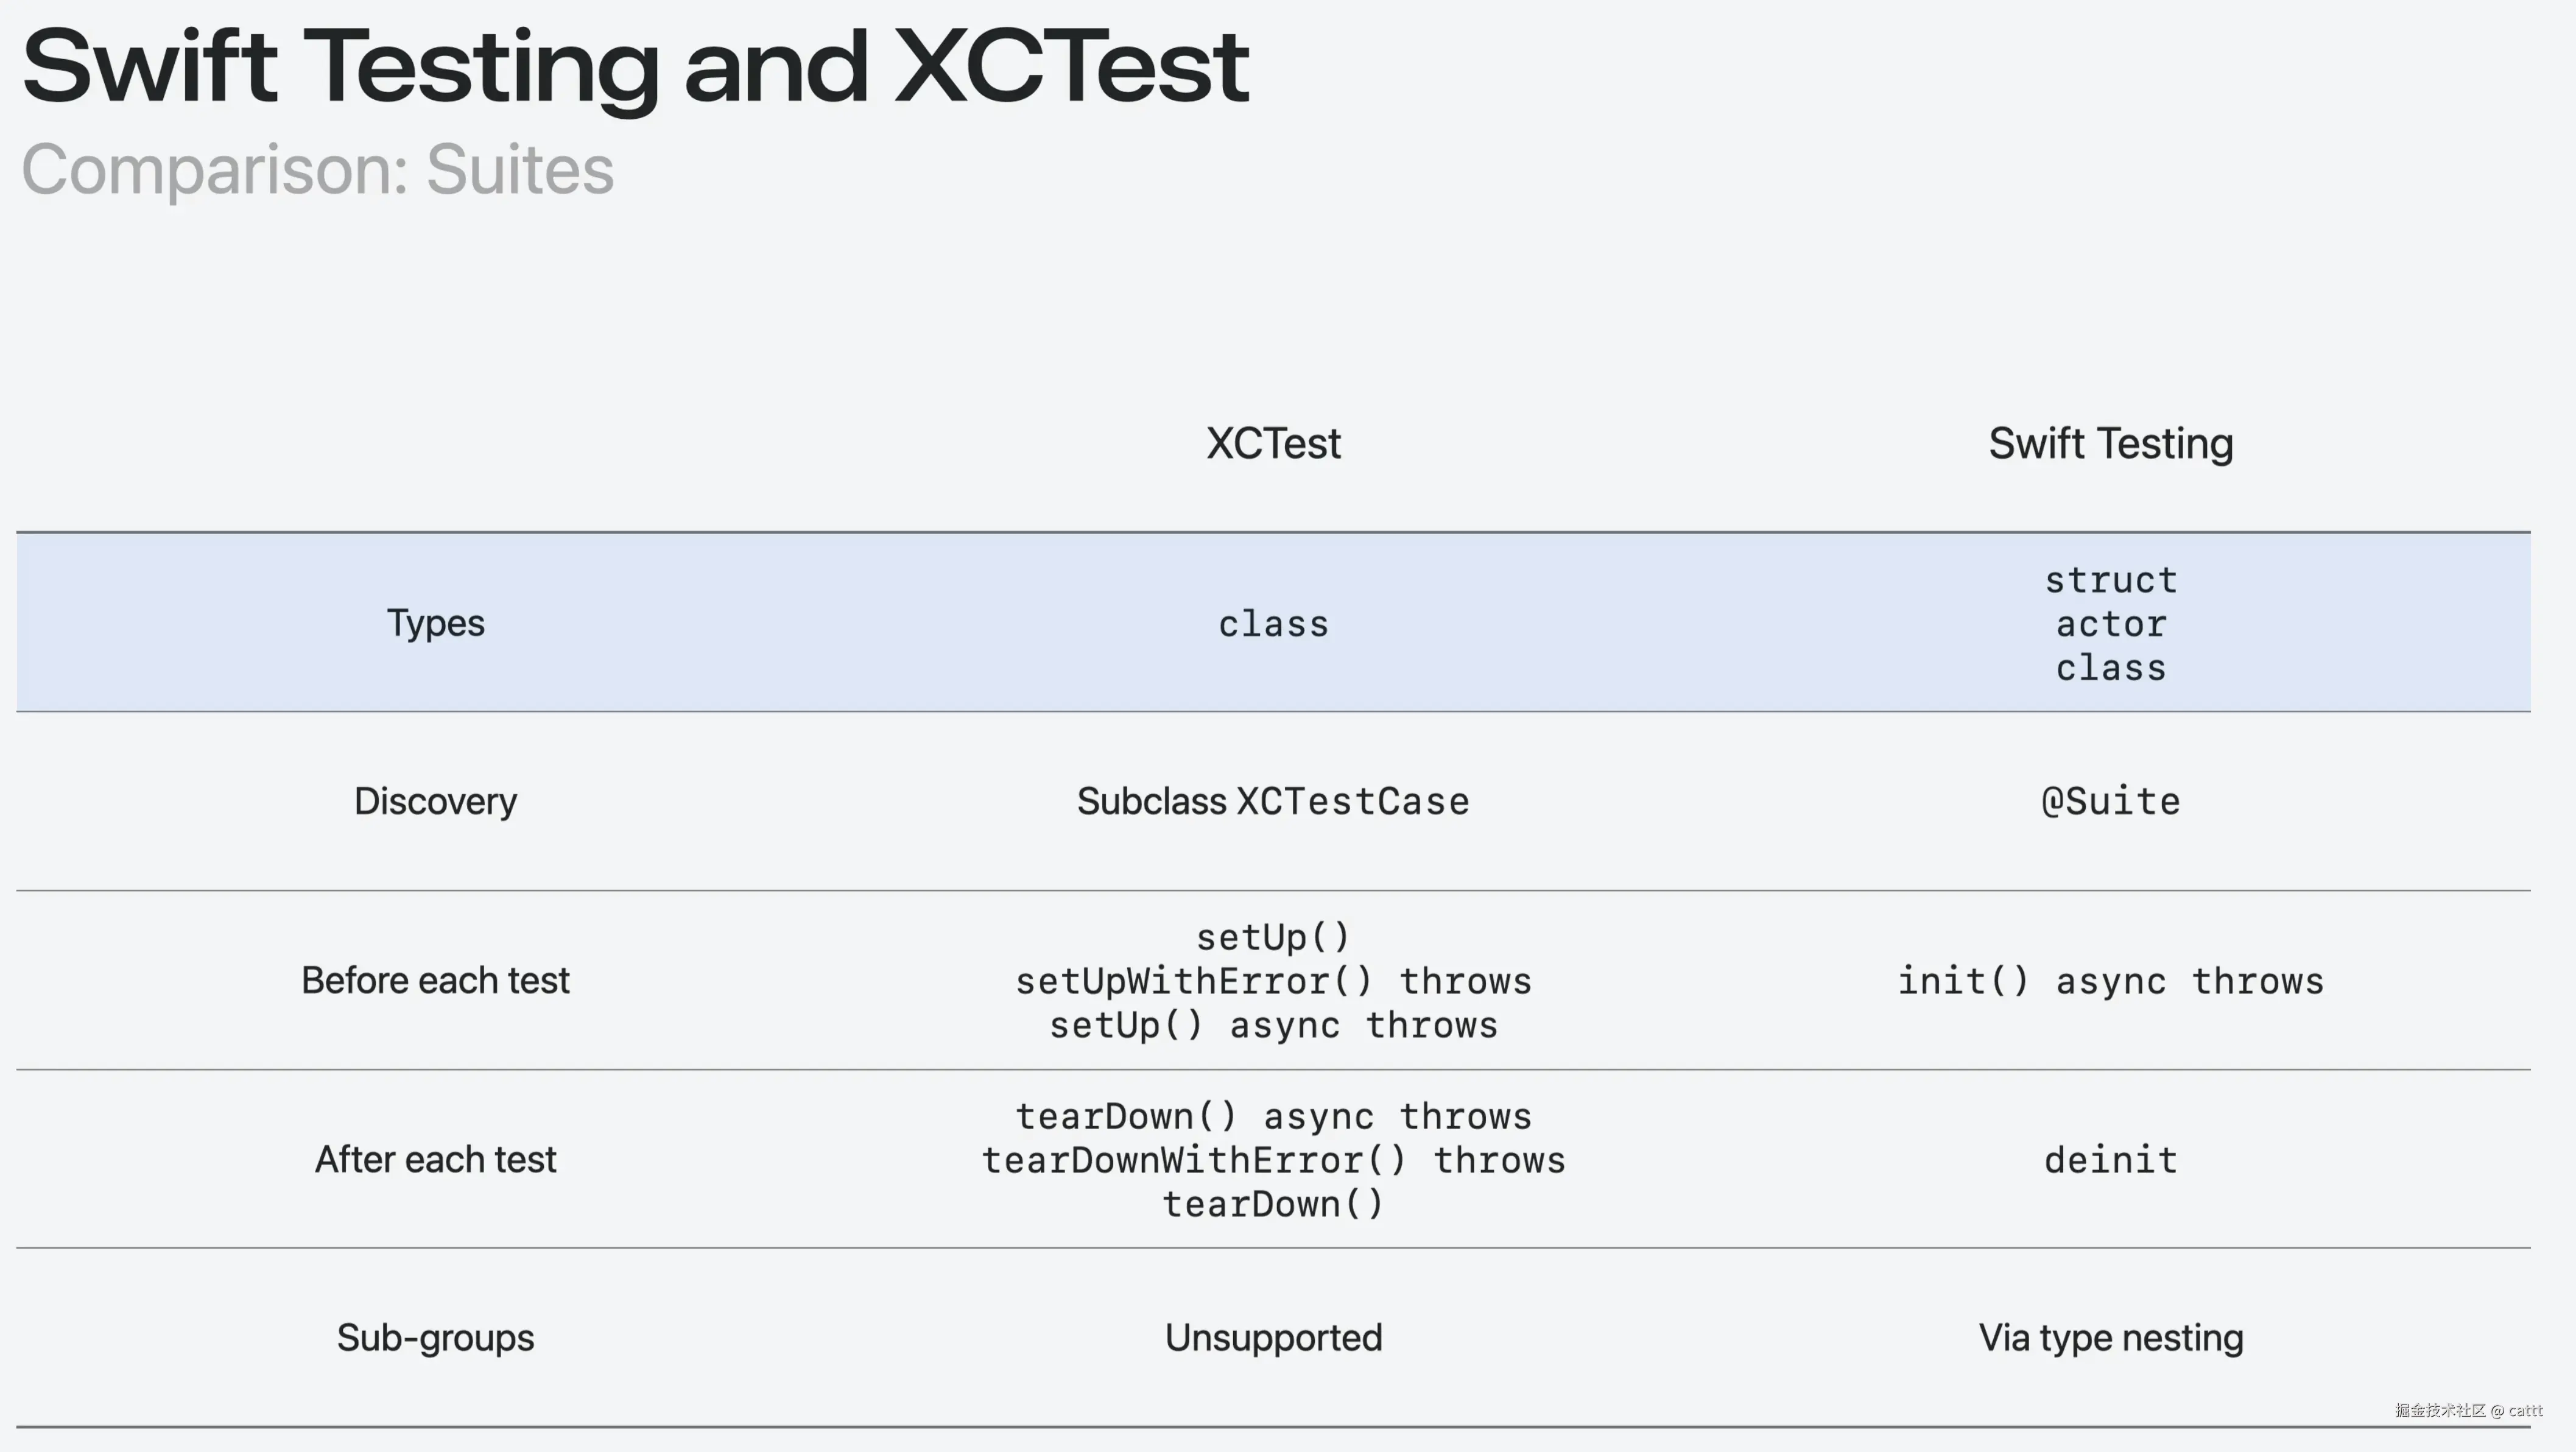
Task: Click the 'actor' keyword in Types row
Action: (x=2110, y=624)
